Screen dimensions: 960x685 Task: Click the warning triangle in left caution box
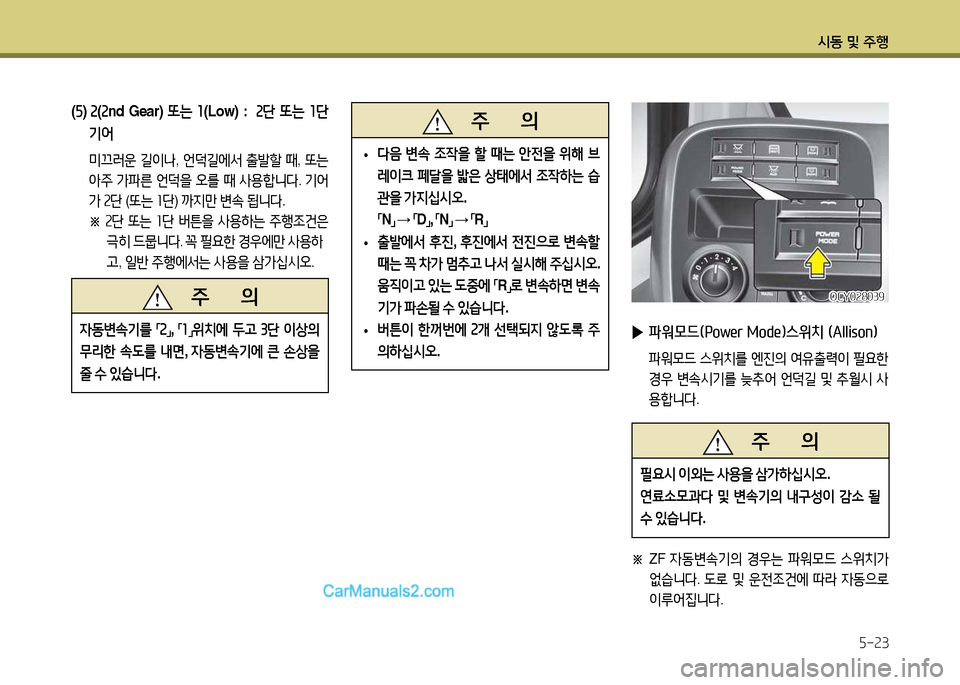click(158, 297)
